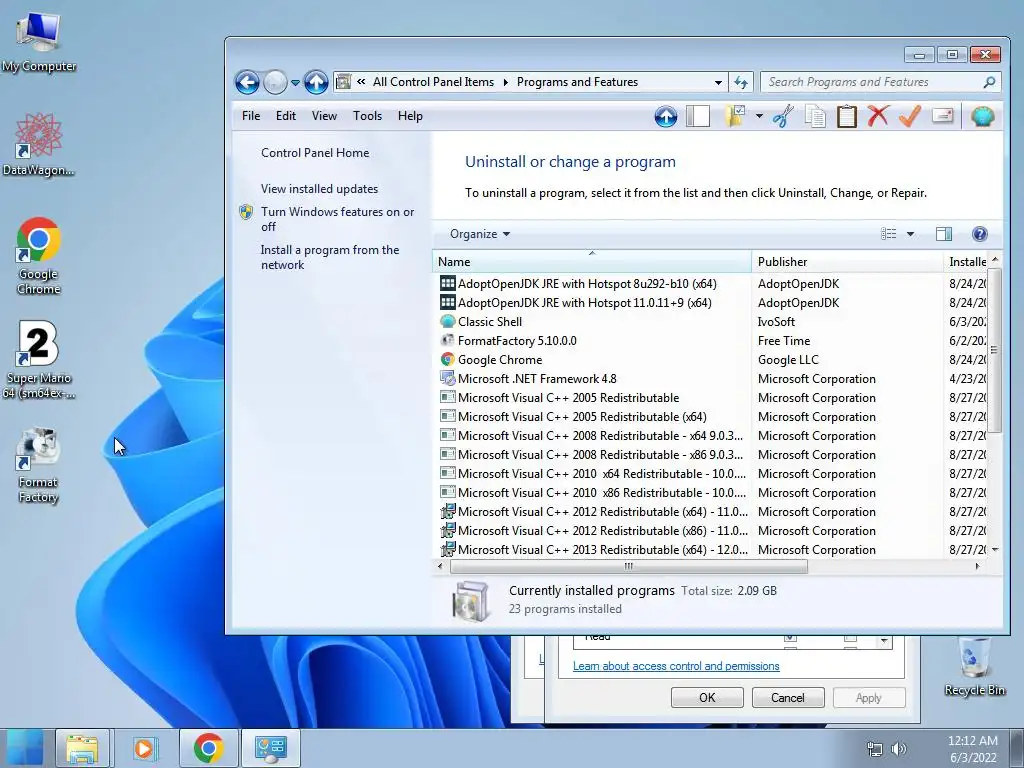Screen dimensions: 1024x768
Task: Click the orange checkmark Properties icon
Action: click(910, 116)
